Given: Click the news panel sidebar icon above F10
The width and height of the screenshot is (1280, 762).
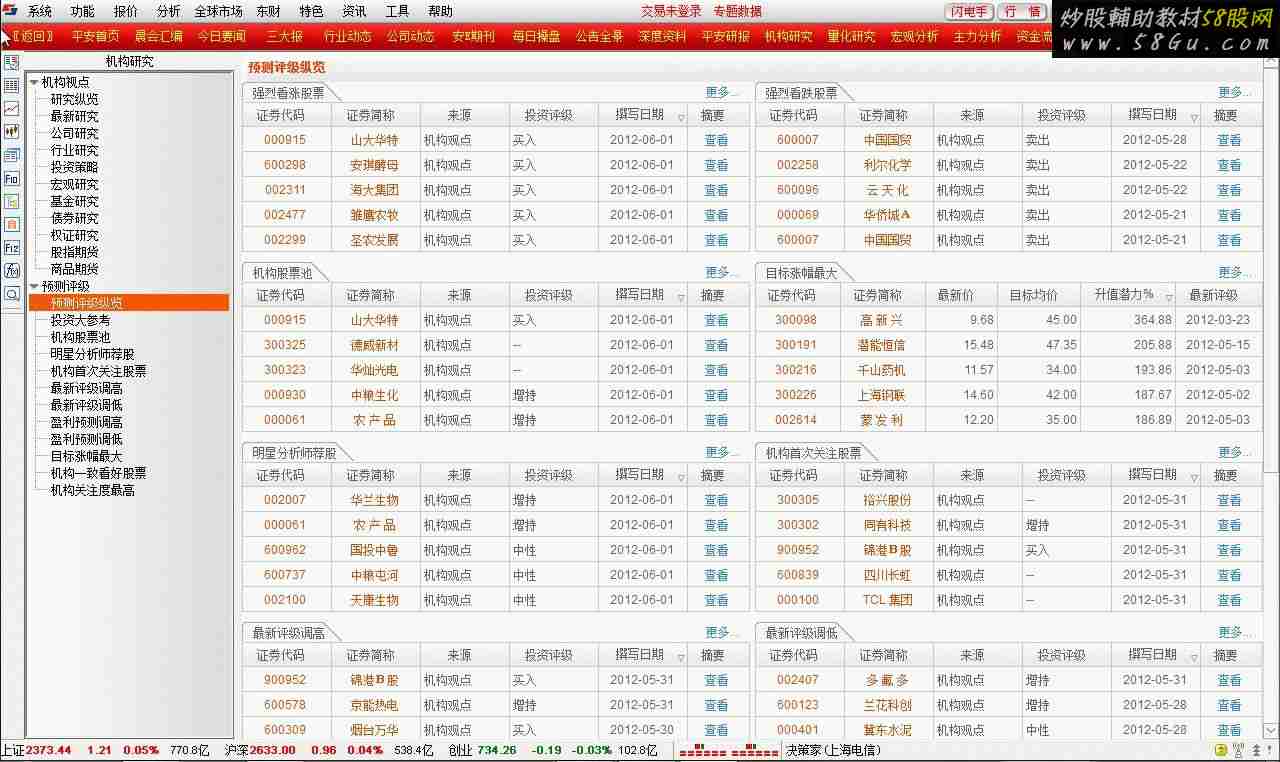Looking at the screenshot, I should click(12, 155).
